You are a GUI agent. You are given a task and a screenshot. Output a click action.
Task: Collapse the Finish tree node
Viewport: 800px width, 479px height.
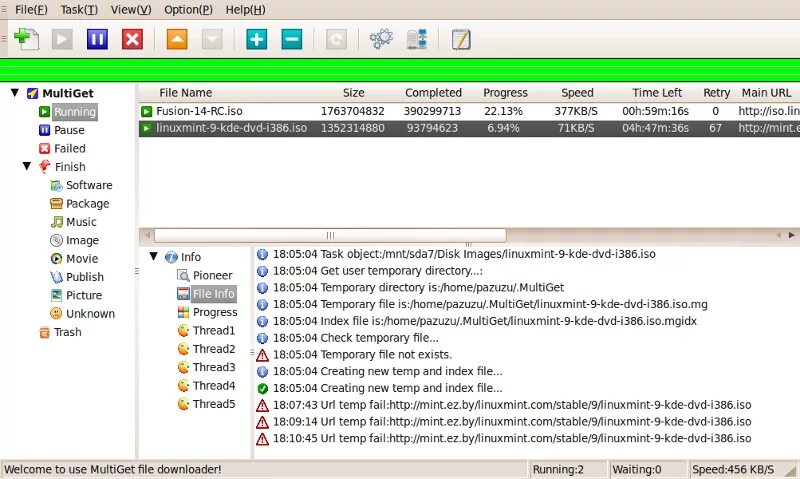pos(27,166)
